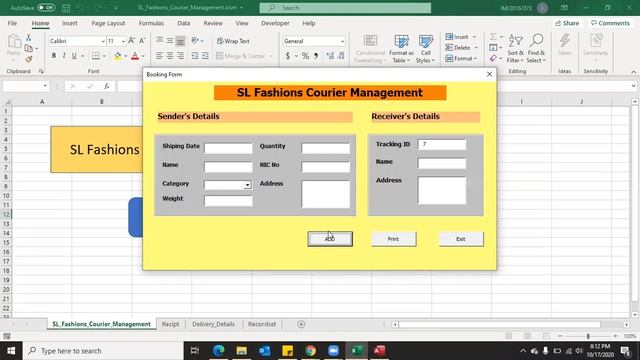The width and height of the screenshot is (640, 360).
Task: Open the General number format dropdown
Action: (x=342, y=41)
